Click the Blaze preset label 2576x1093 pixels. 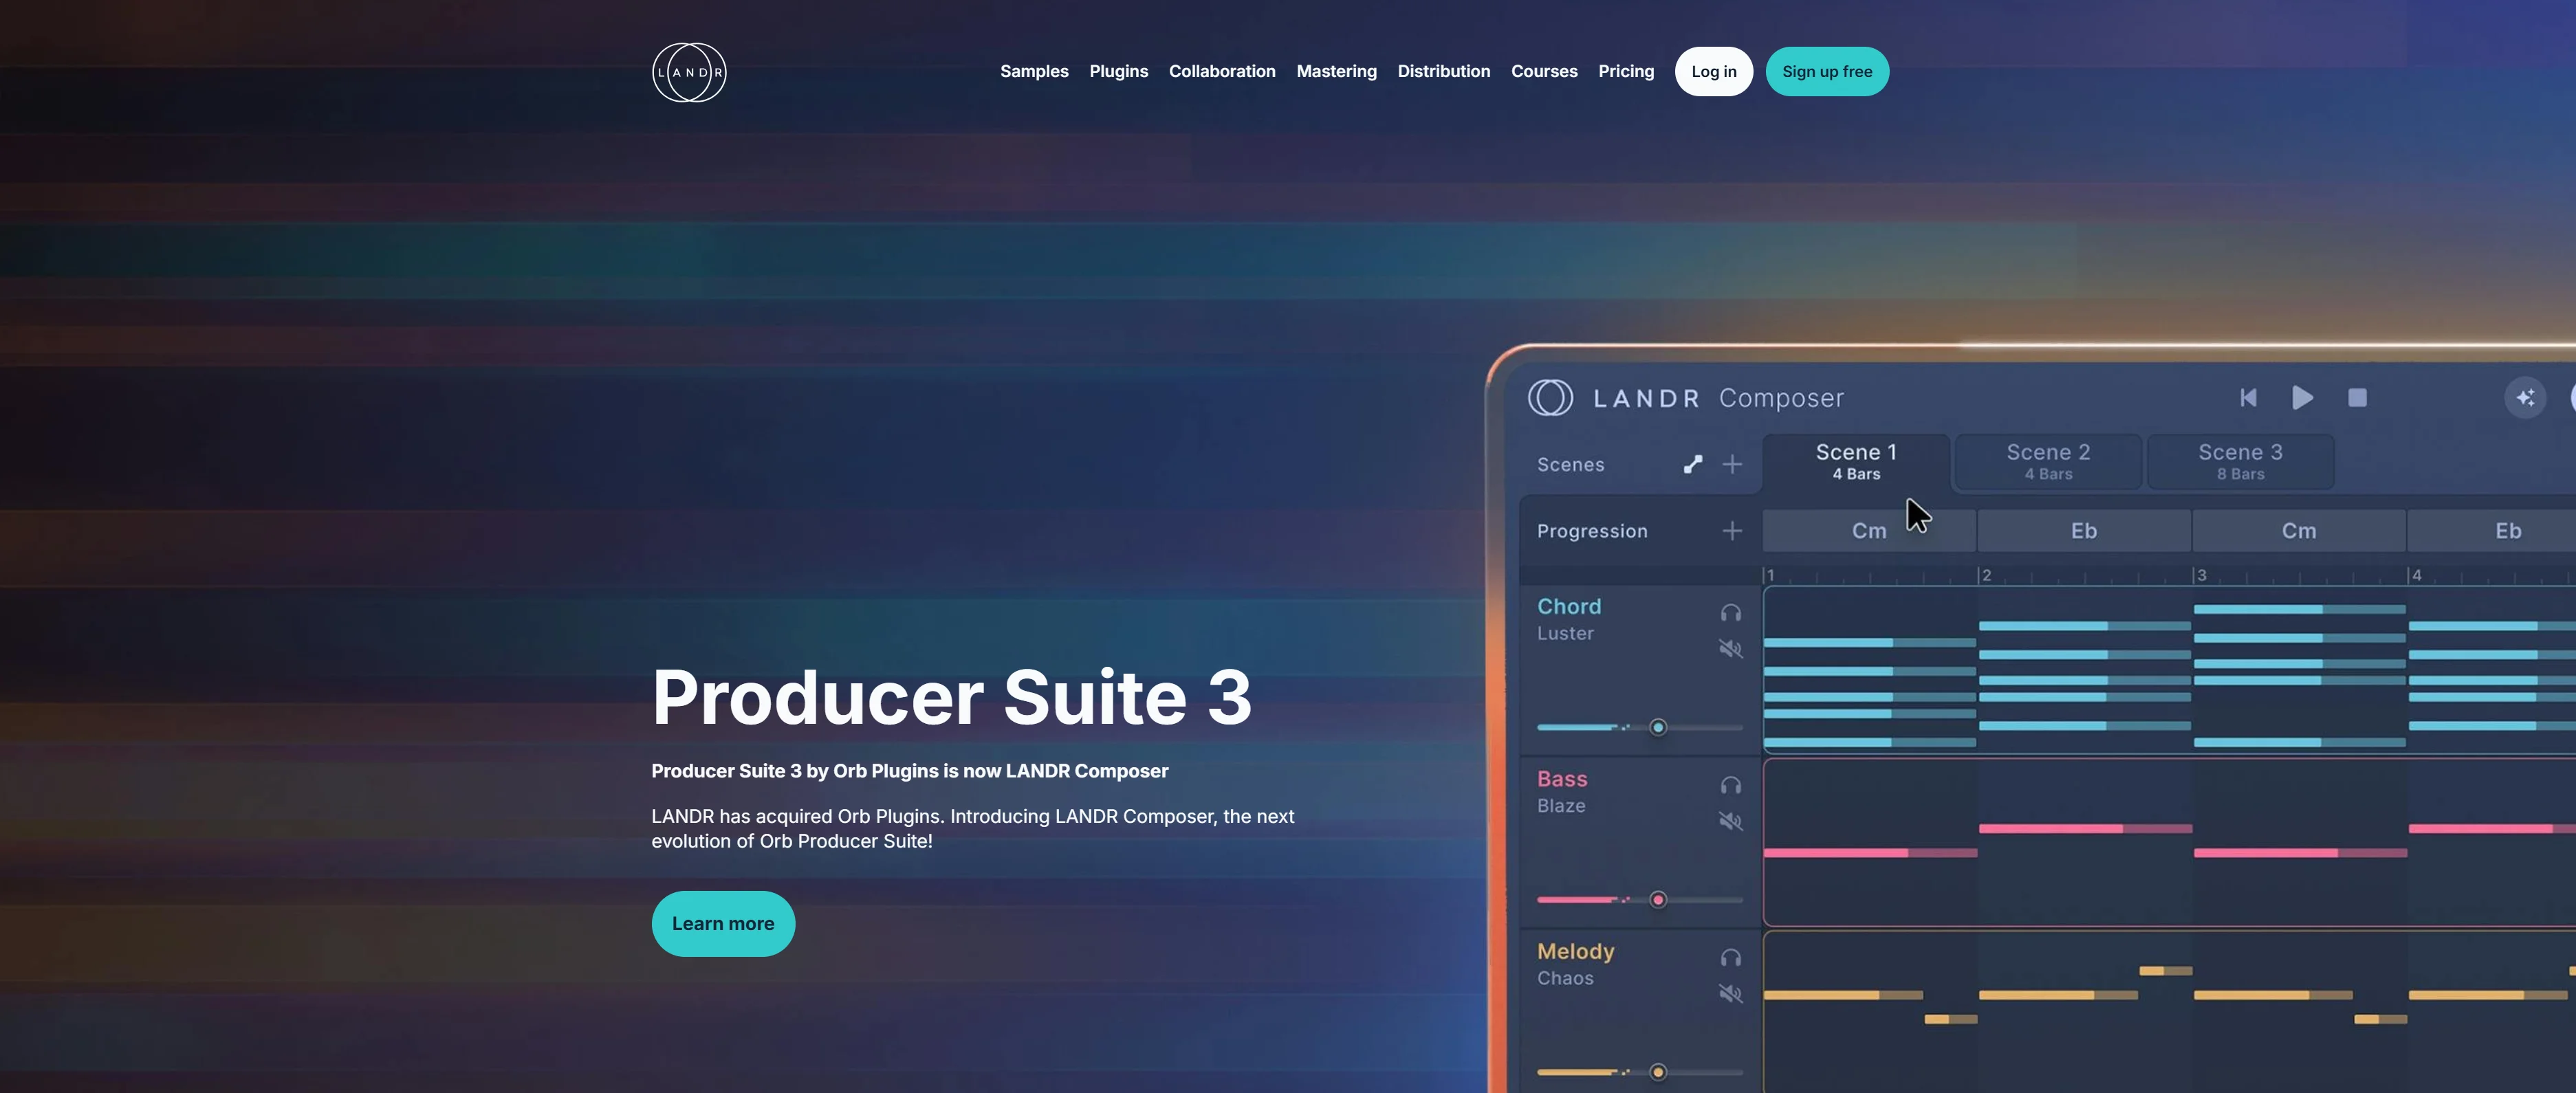(x=1561, y=806)
